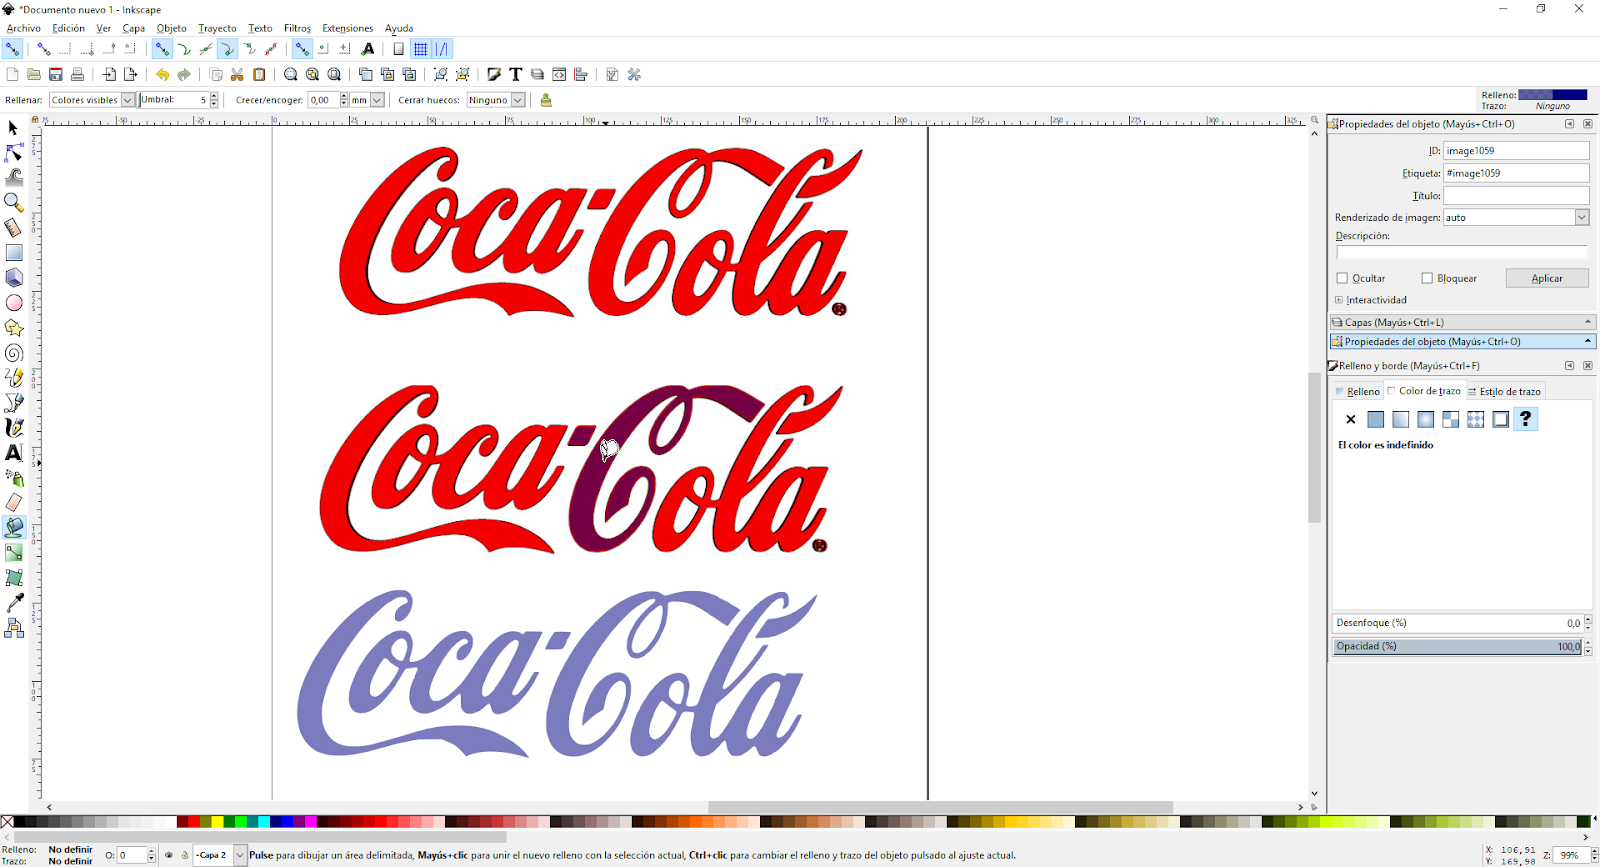This screenshot has height=867, width=1600.
Task: Select the Tweak tool
Action: click(14, 178)
